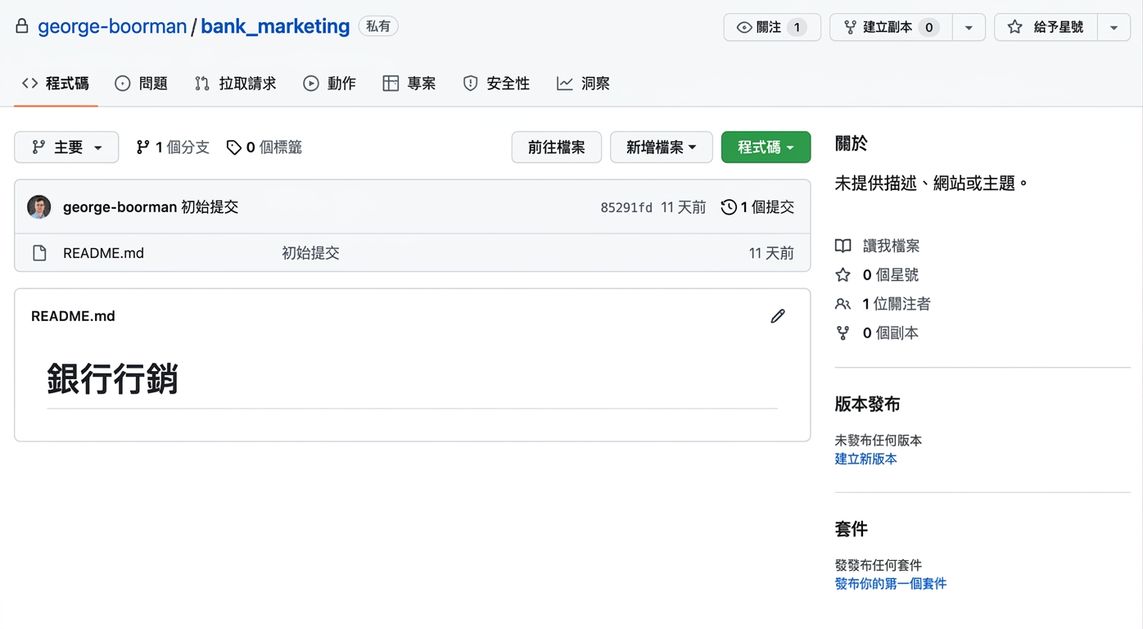The height and width of the screenshot is (629, 1143).
Task: Open the bank_marketing repository link
Action: [x=275, y=26]
